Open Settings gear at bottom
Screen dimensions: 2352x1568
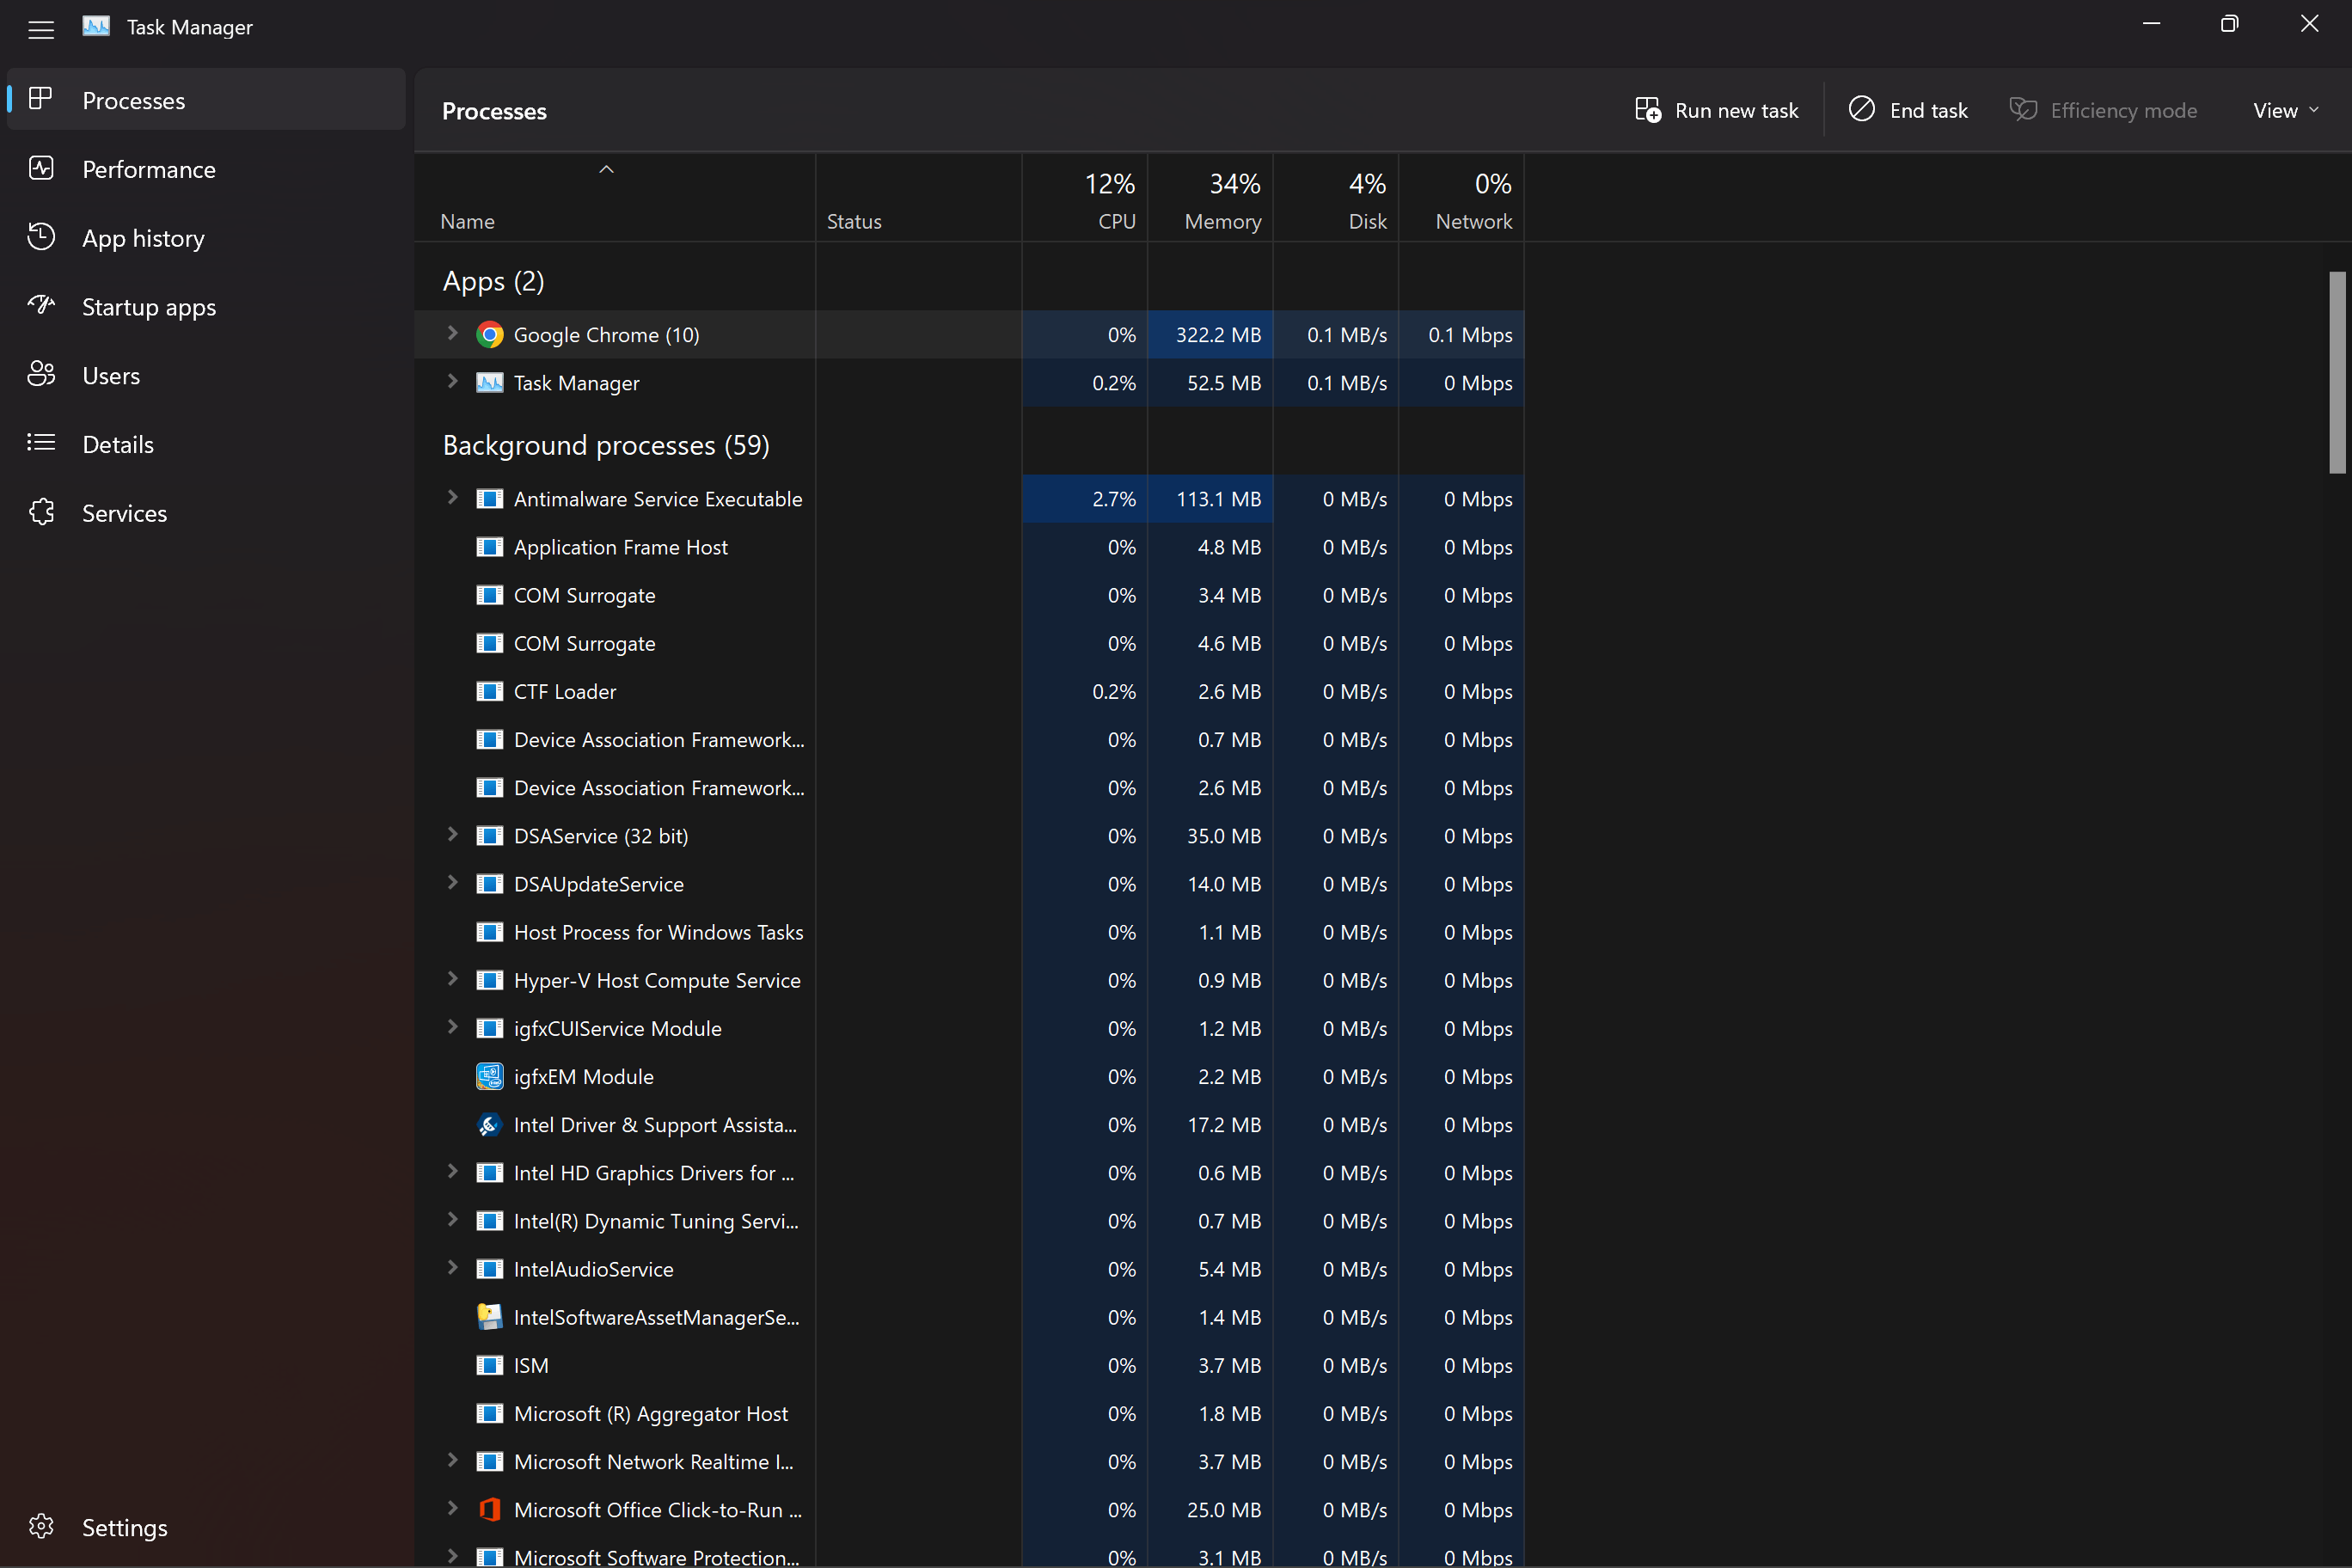pyautogui.click(x=41, y=1526)
